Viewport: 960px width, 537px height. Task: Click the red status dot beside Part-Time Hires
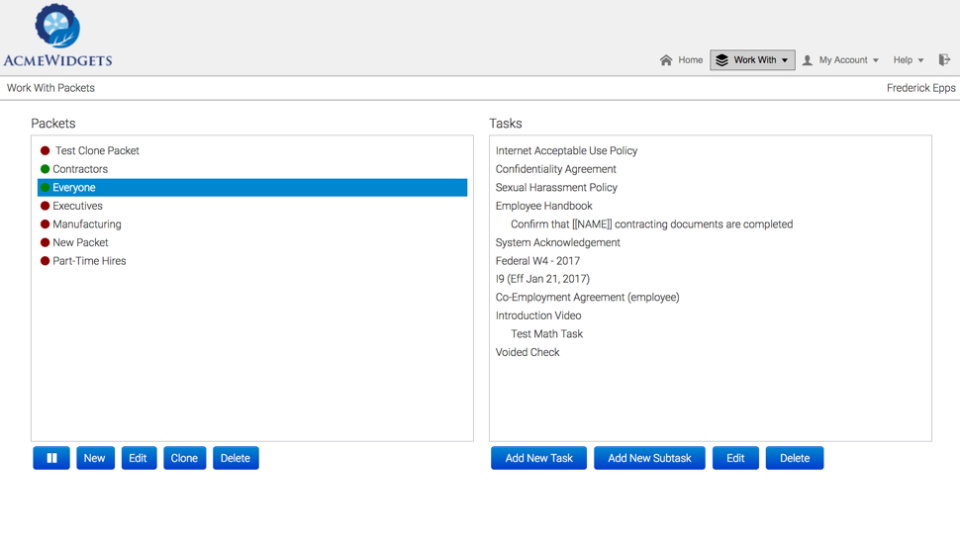(45, 261)
